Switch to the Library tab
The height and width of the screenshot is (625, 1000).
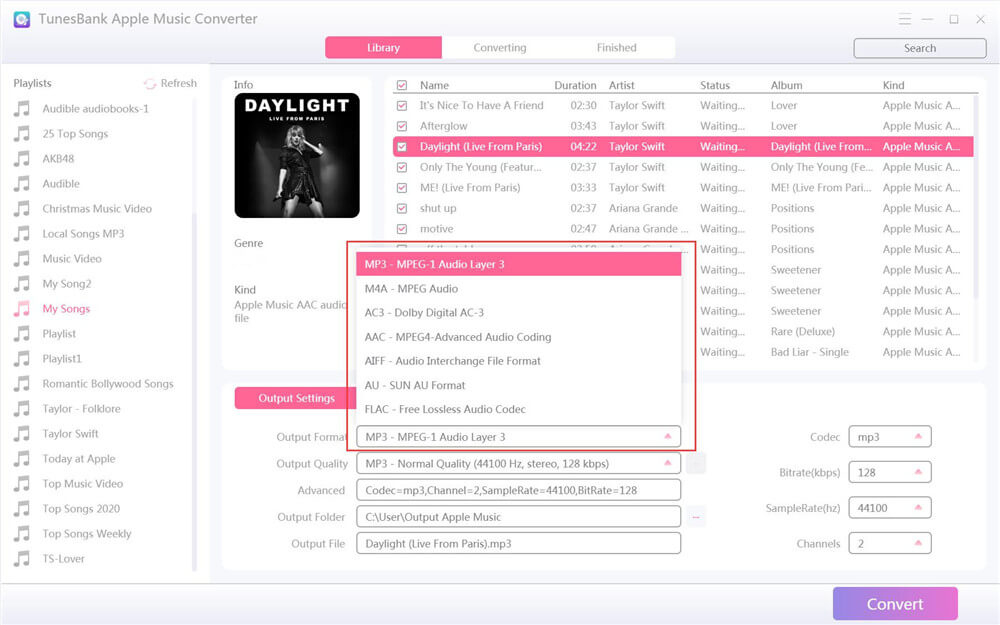tap(383, 48)
